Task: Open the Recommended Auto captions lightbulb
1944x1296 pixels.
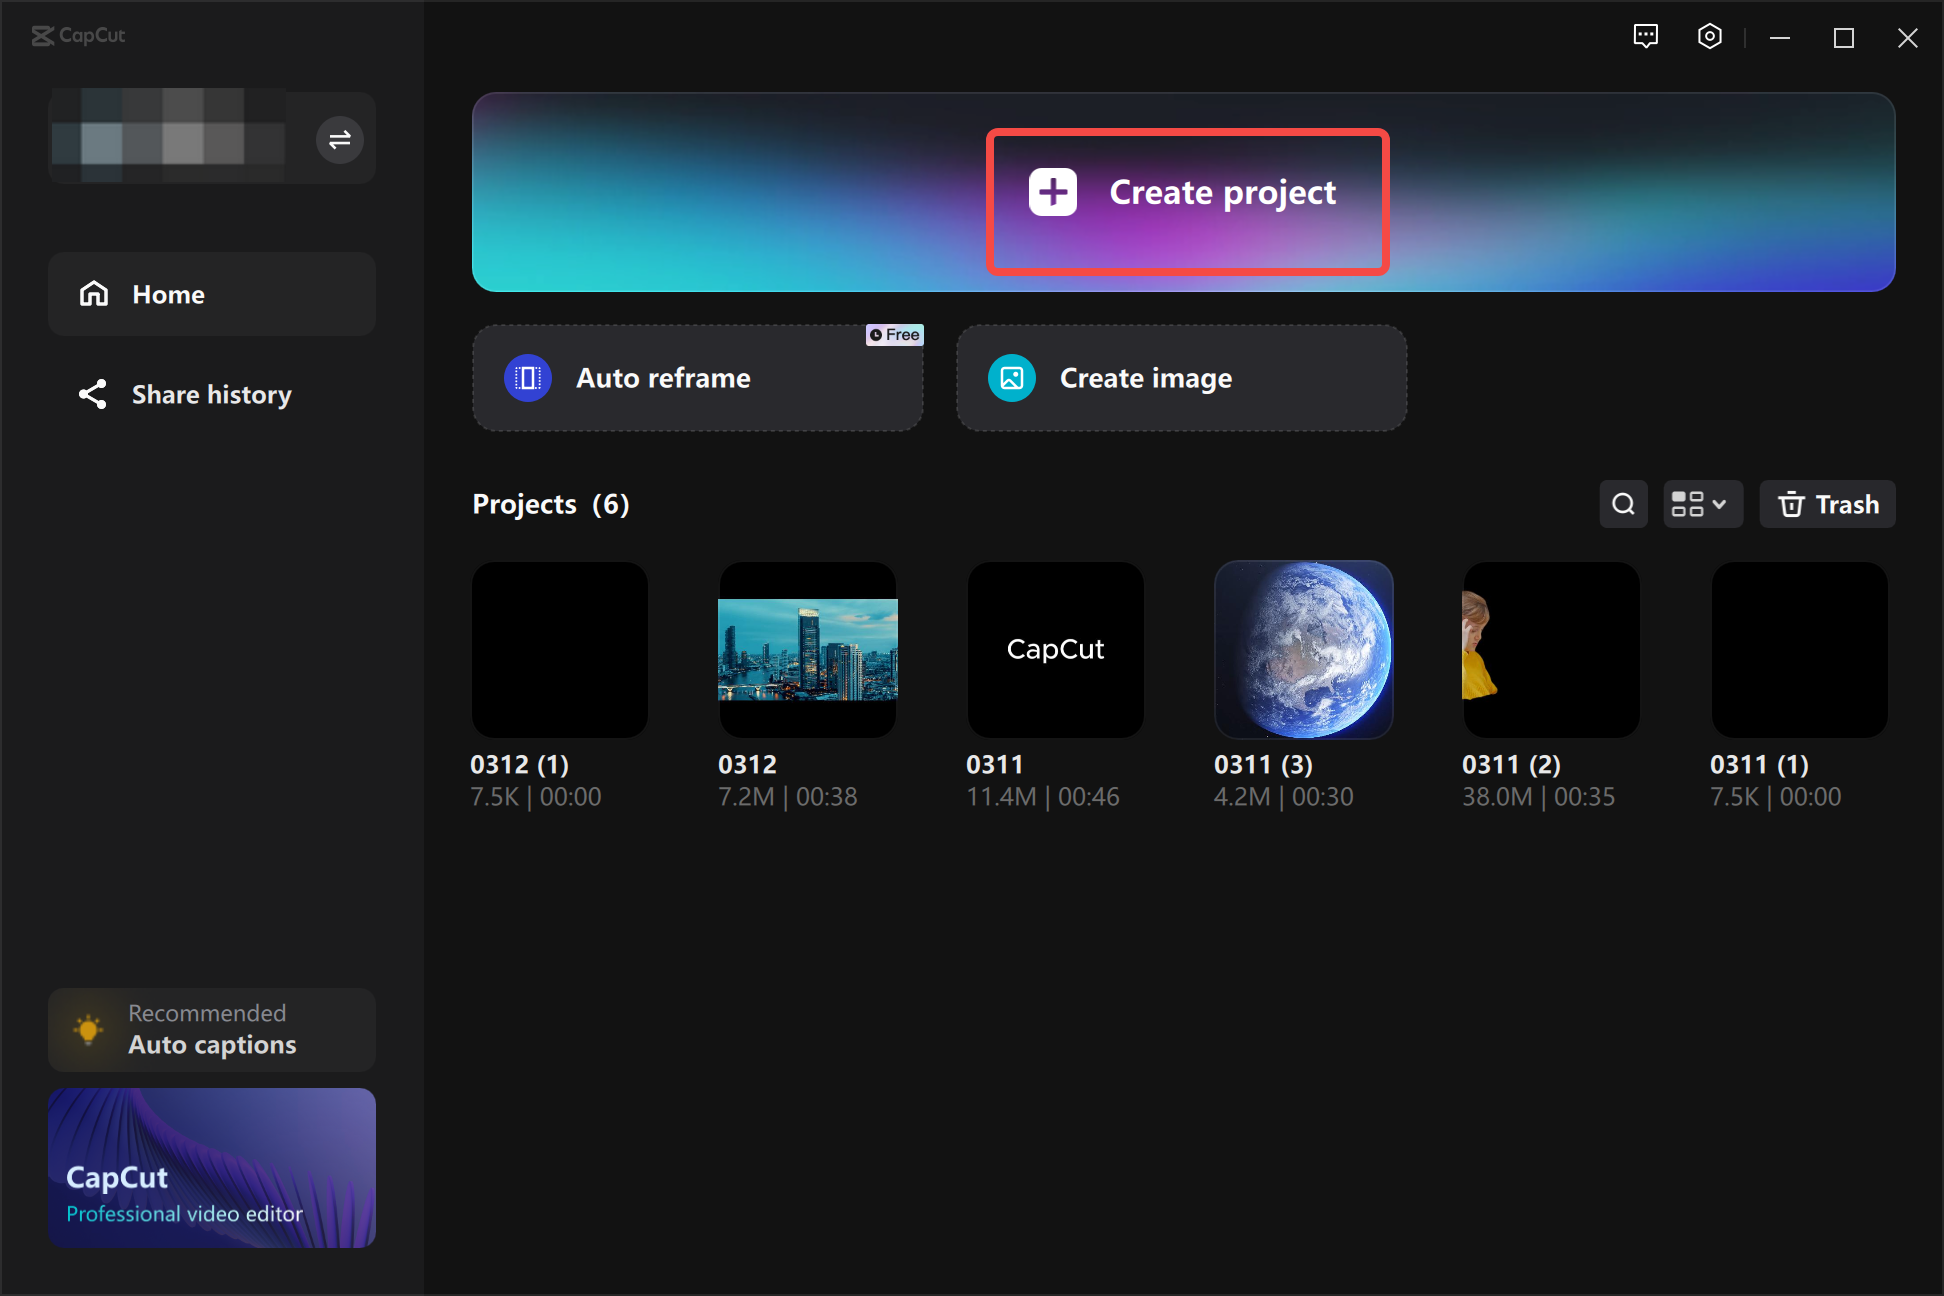Action: (88, 1029)
